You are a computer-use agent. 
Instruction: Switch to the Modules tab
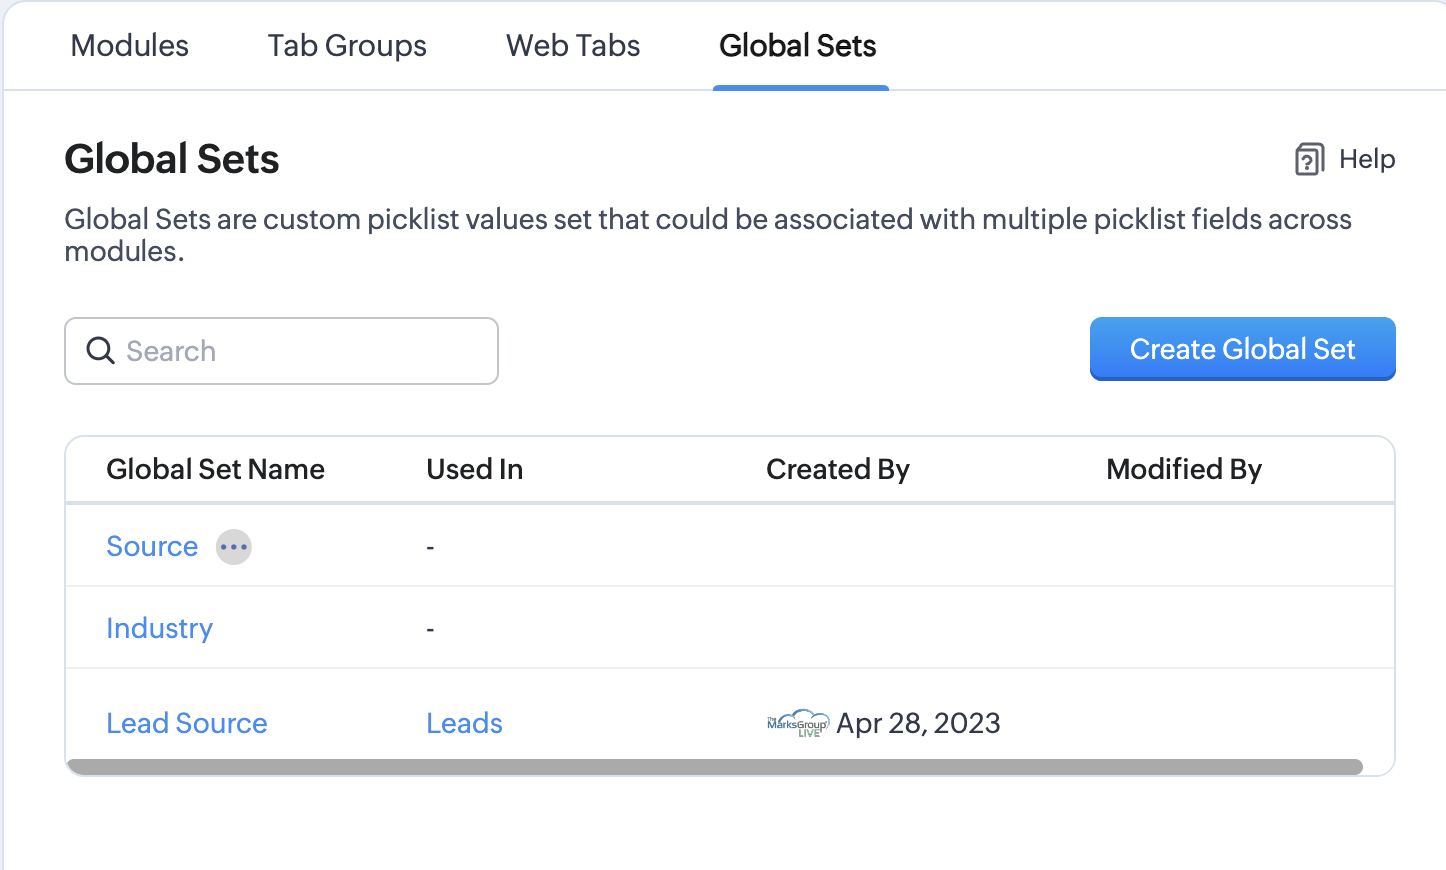128,45
